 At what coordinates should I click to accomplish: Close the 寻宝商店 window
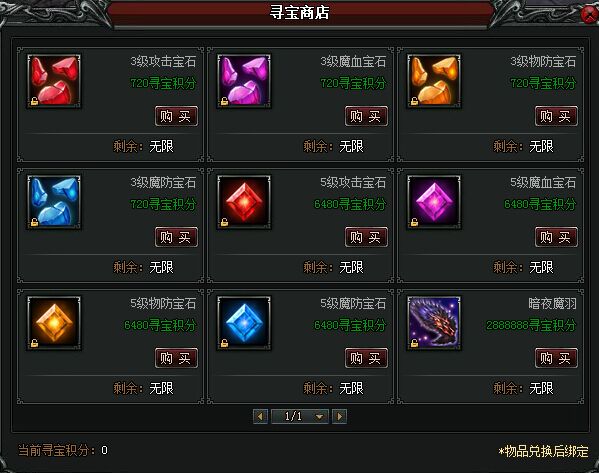click(x=590, y=15)
